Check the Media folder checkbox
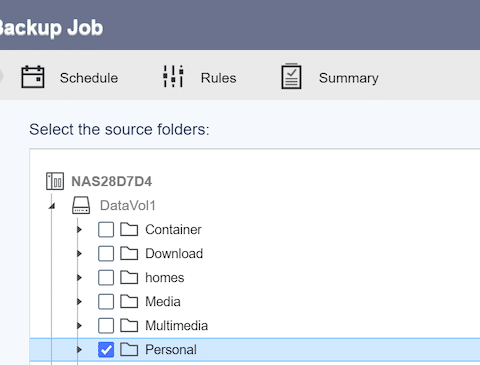The height and width of the screenshot is (365, 480). 106,302
